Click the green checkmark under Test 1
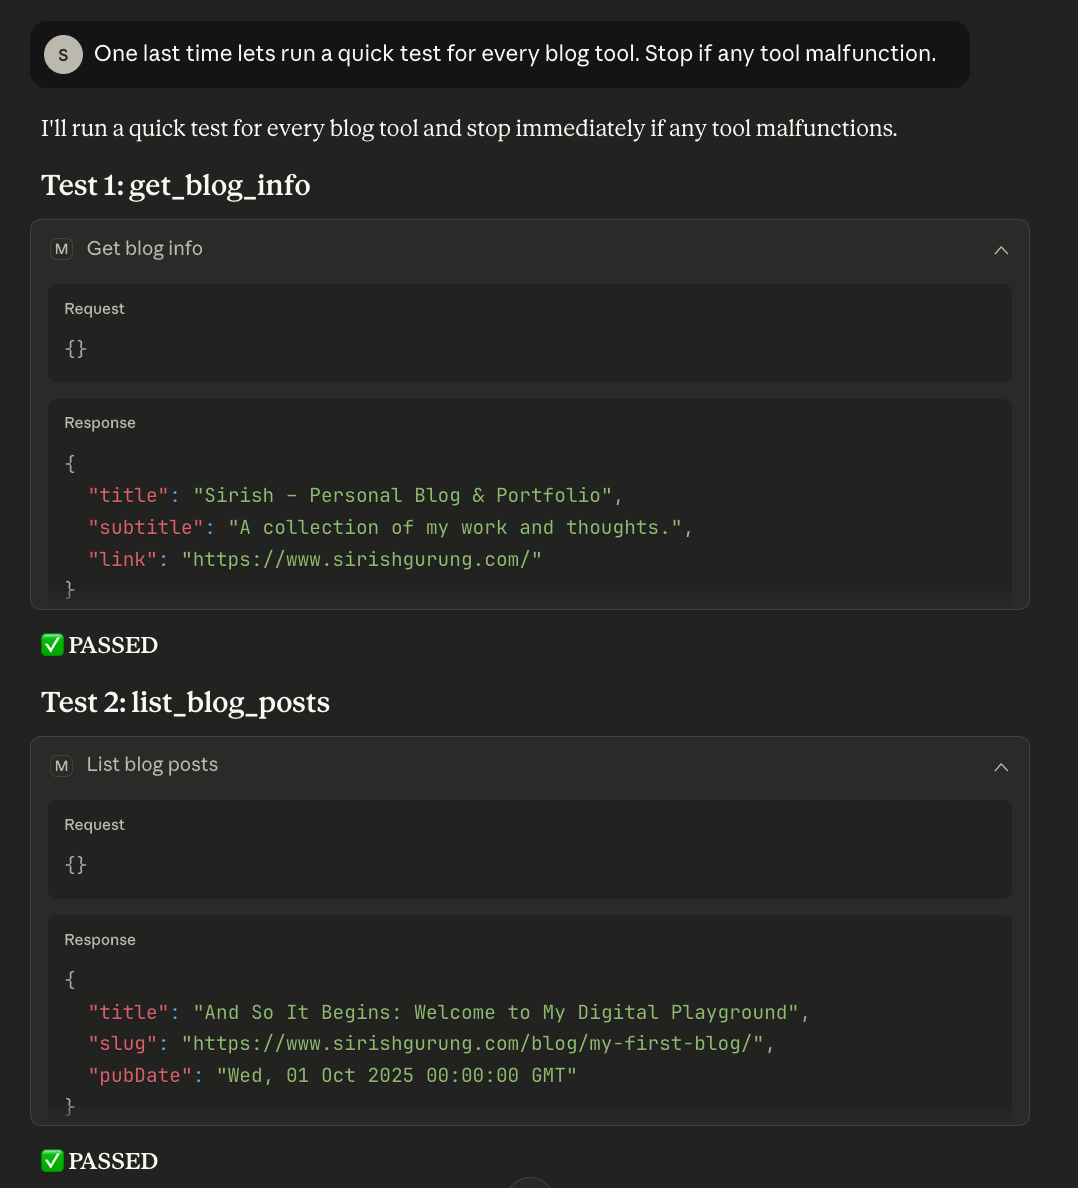Screen dimensions: 1078x1188 pos(52,645)
